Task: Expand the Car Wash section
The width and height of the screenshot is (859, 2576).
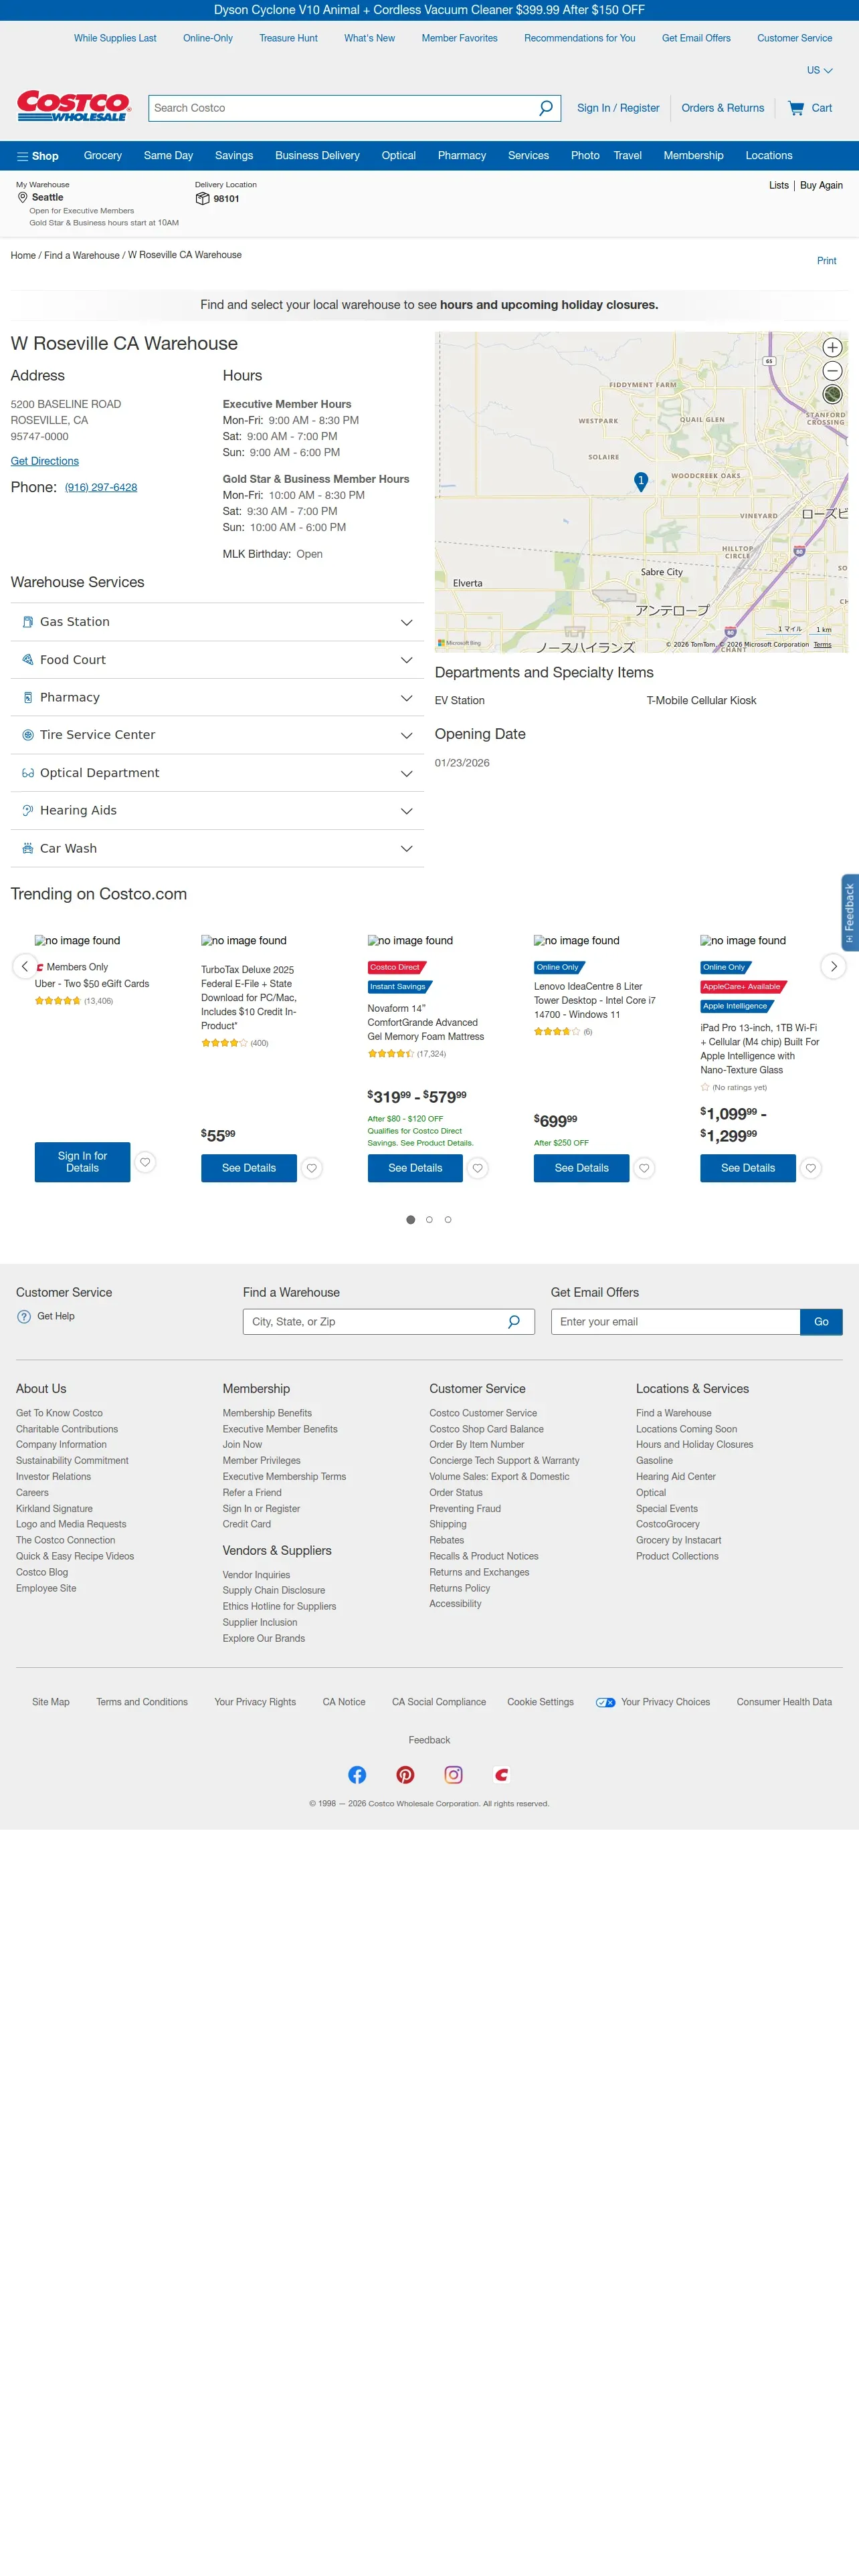Action: coord(217,849)
